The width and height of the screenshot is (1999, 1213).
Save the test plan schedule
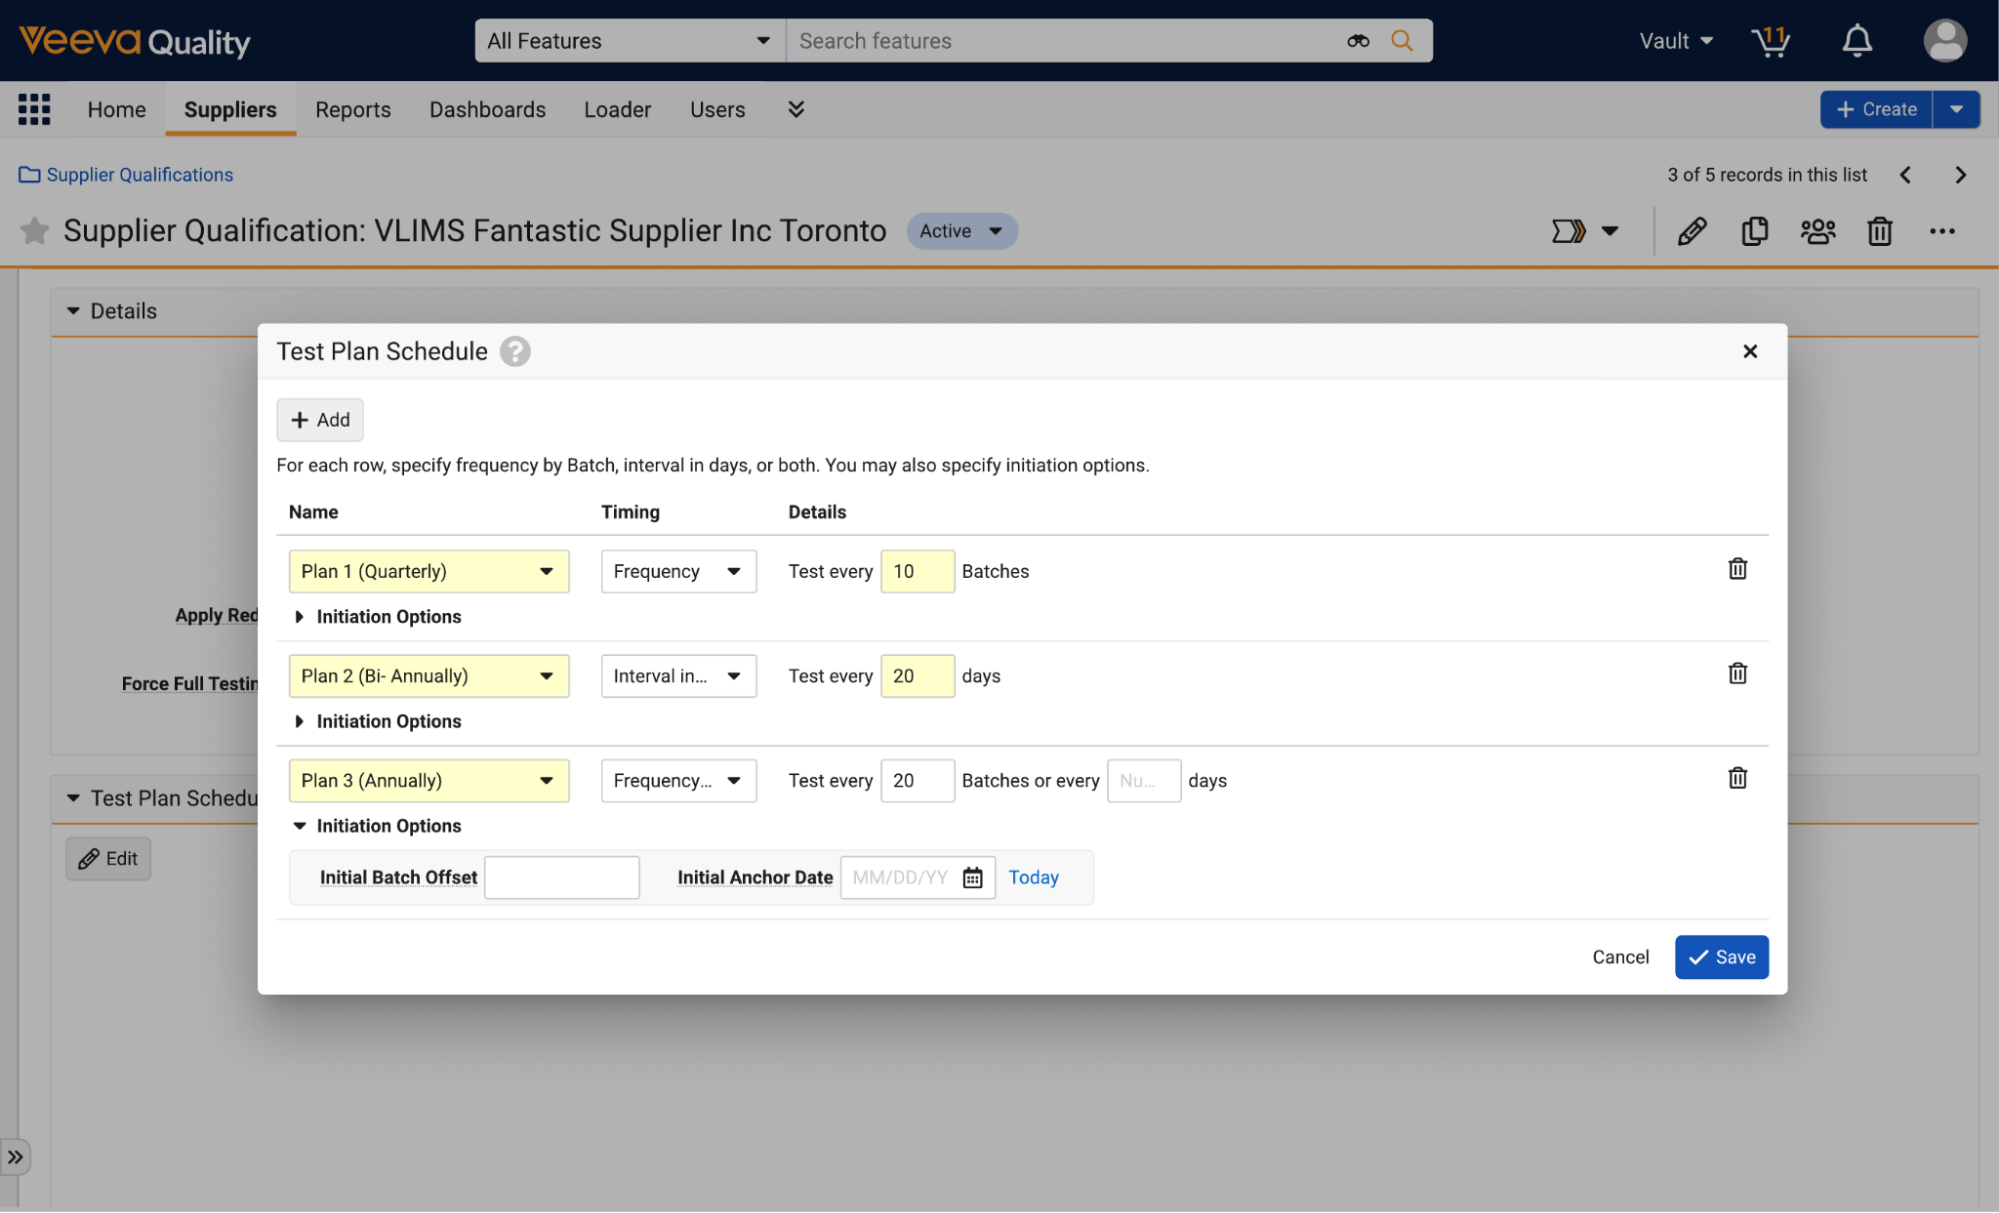(1721, 957)
